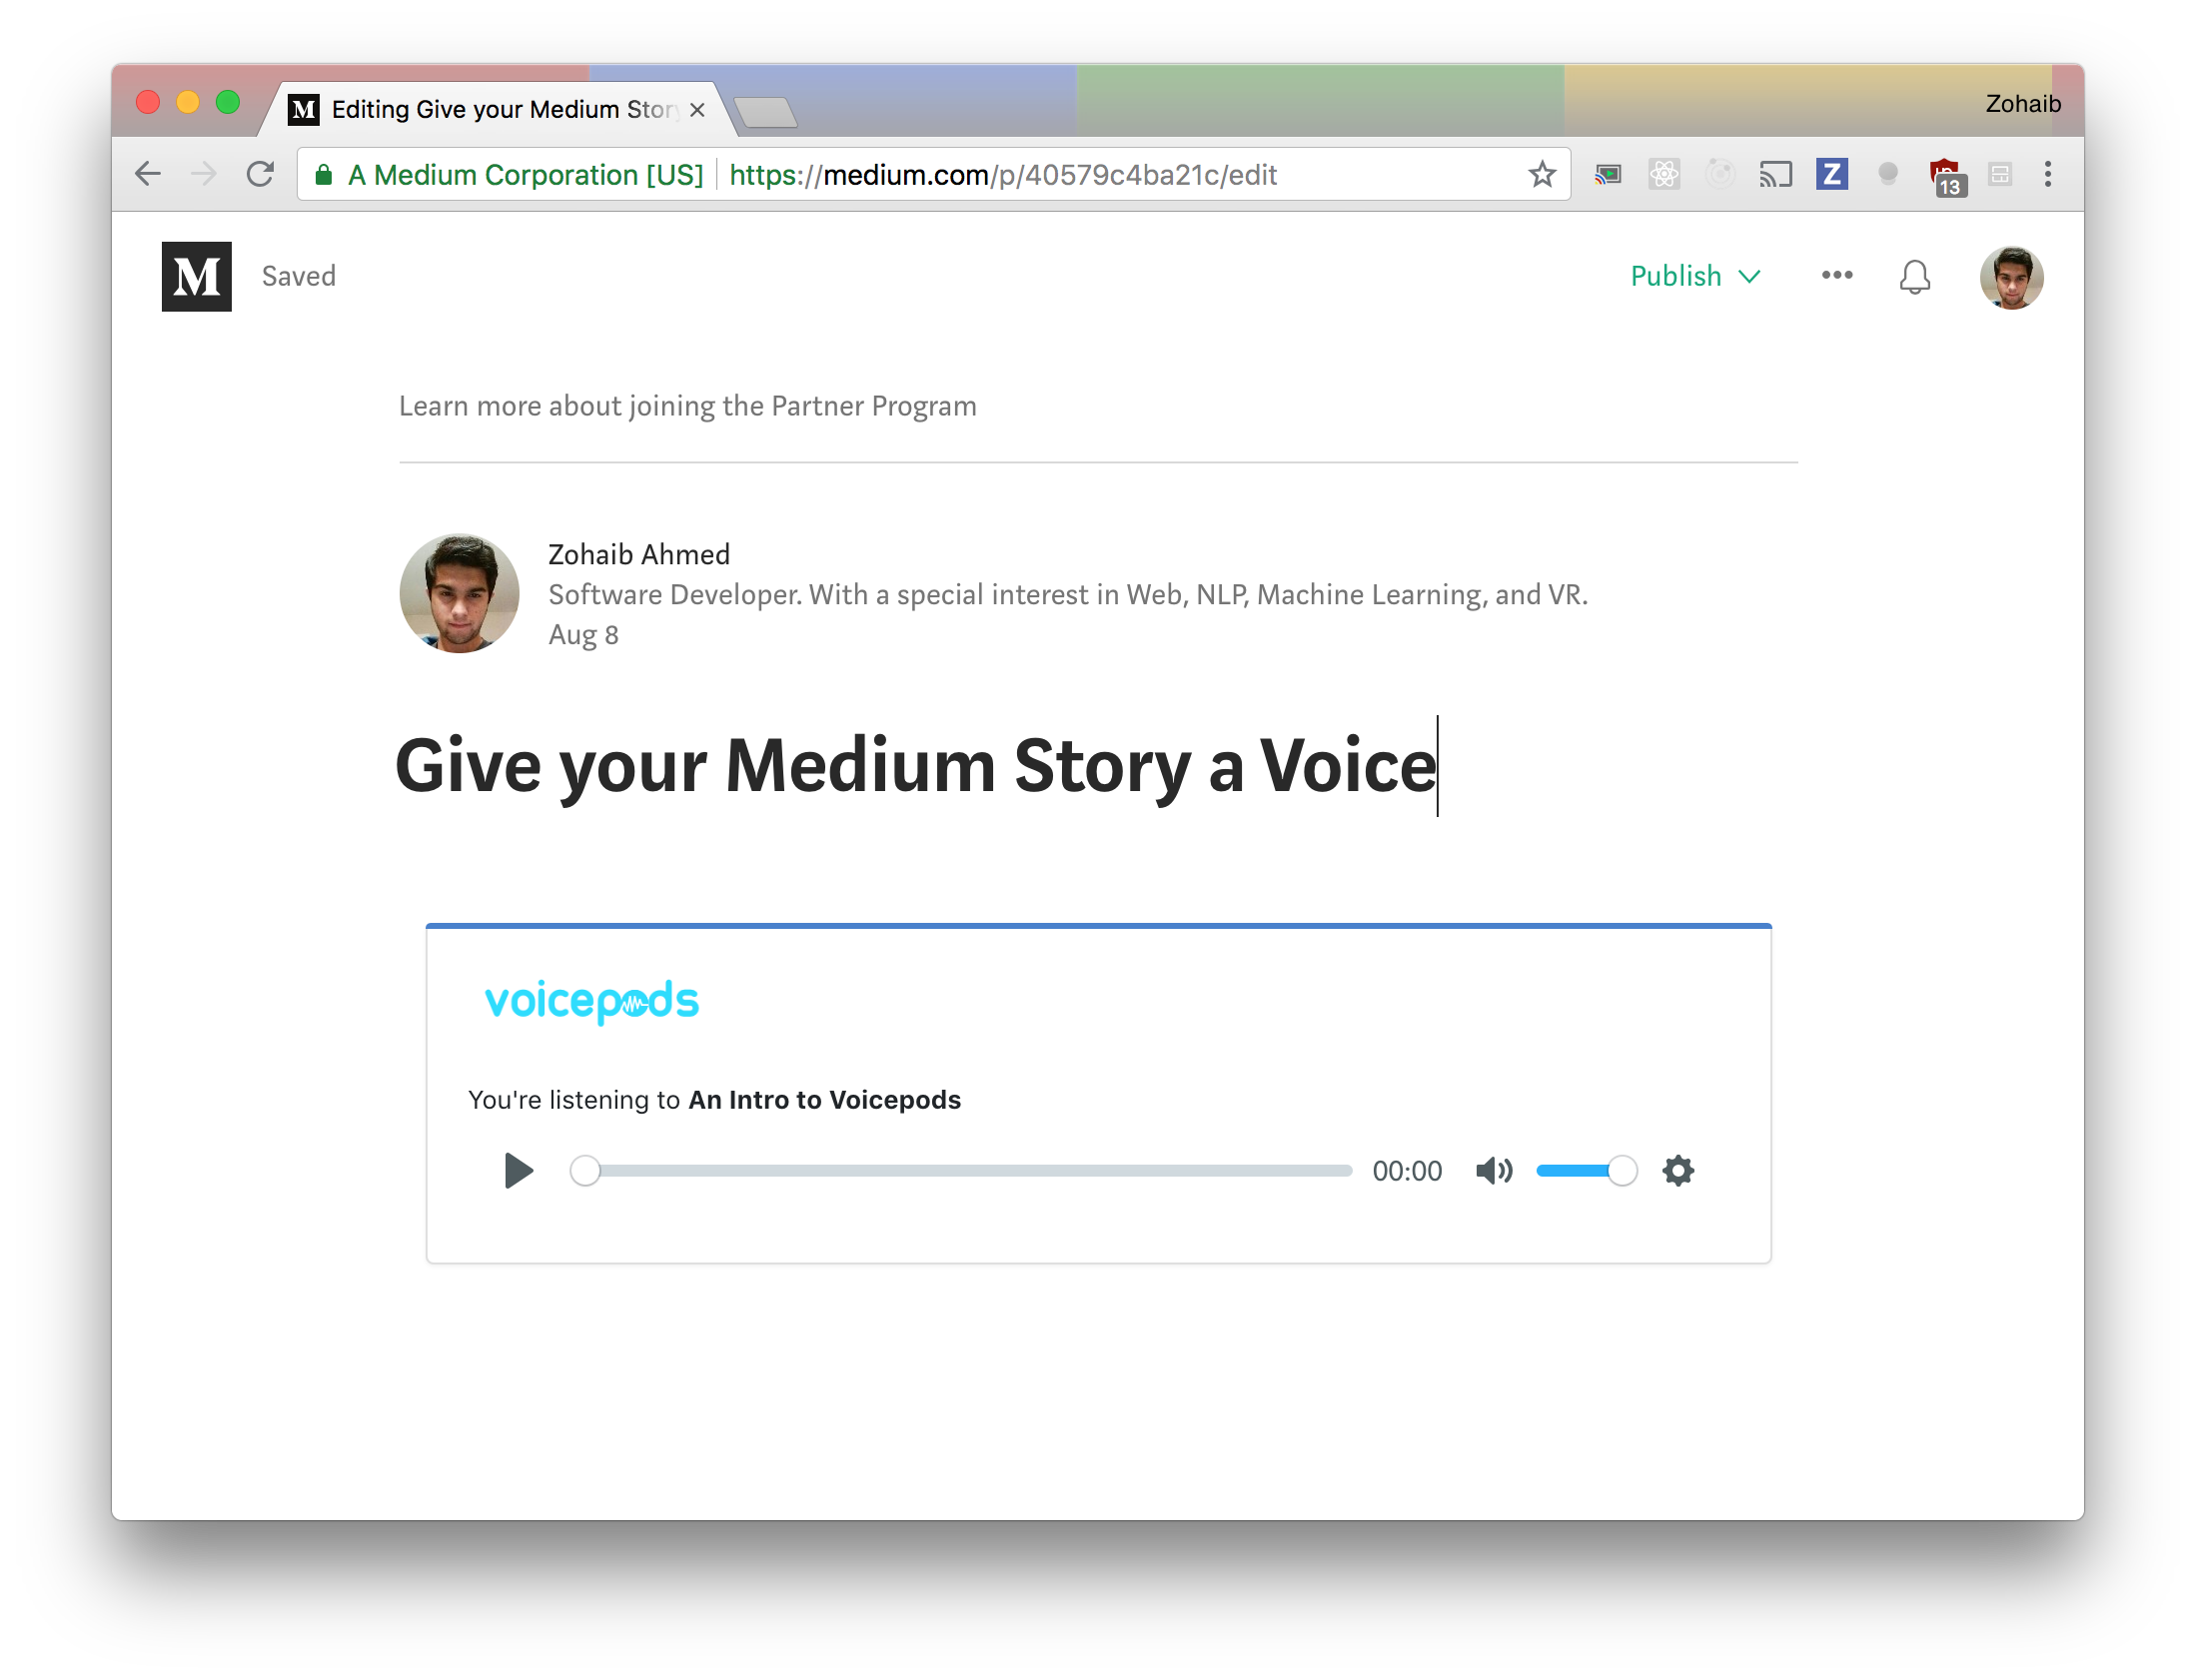The width and height of the screenshot is (2196, 1680).
Task: Click the Saved status text
Action: (298, 276)
